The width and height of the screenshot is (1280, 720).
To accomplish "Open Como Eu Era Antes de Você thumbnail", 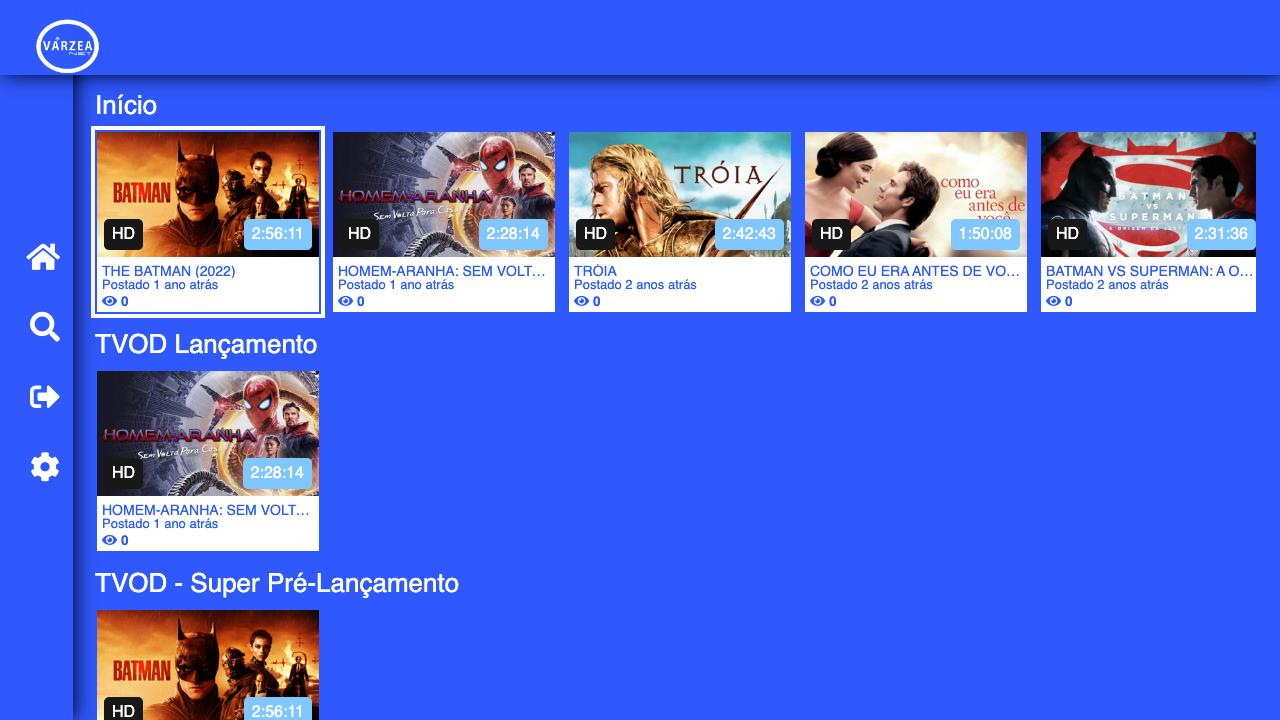I will coord(916,194).
